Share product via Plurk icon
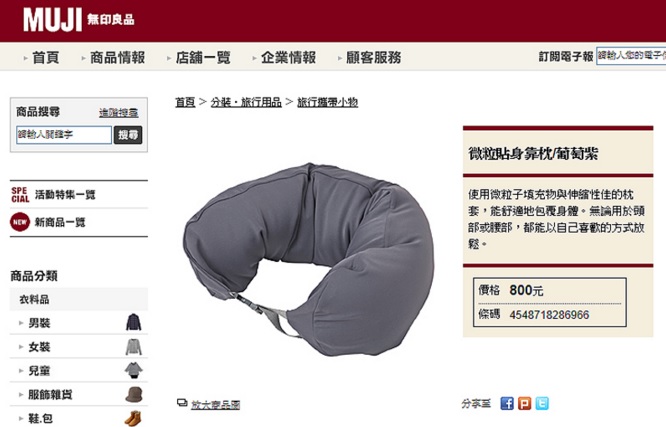The height and width of the screenshot is (427, 666). [x=525, y=403]
